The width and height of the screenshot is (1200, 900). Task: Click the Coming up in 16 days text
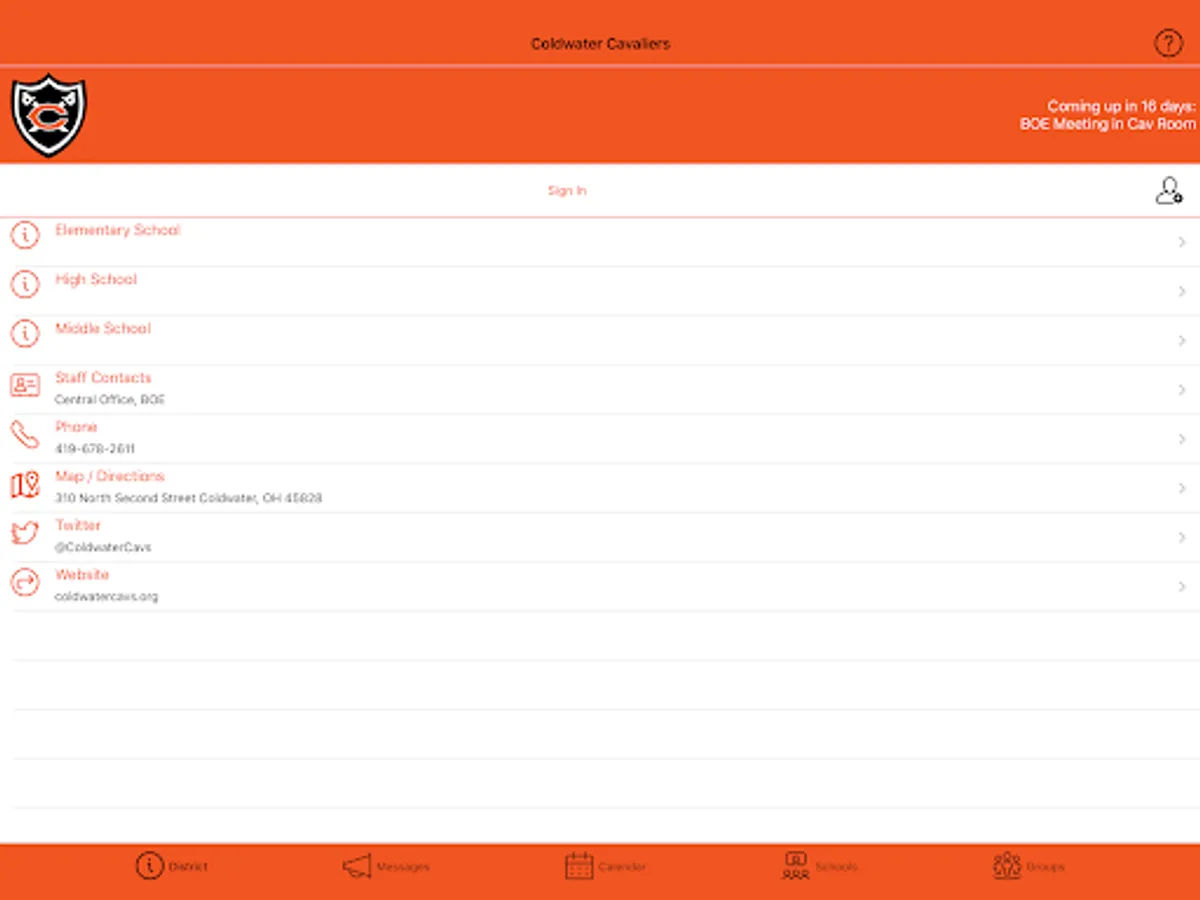(1121, 106)
